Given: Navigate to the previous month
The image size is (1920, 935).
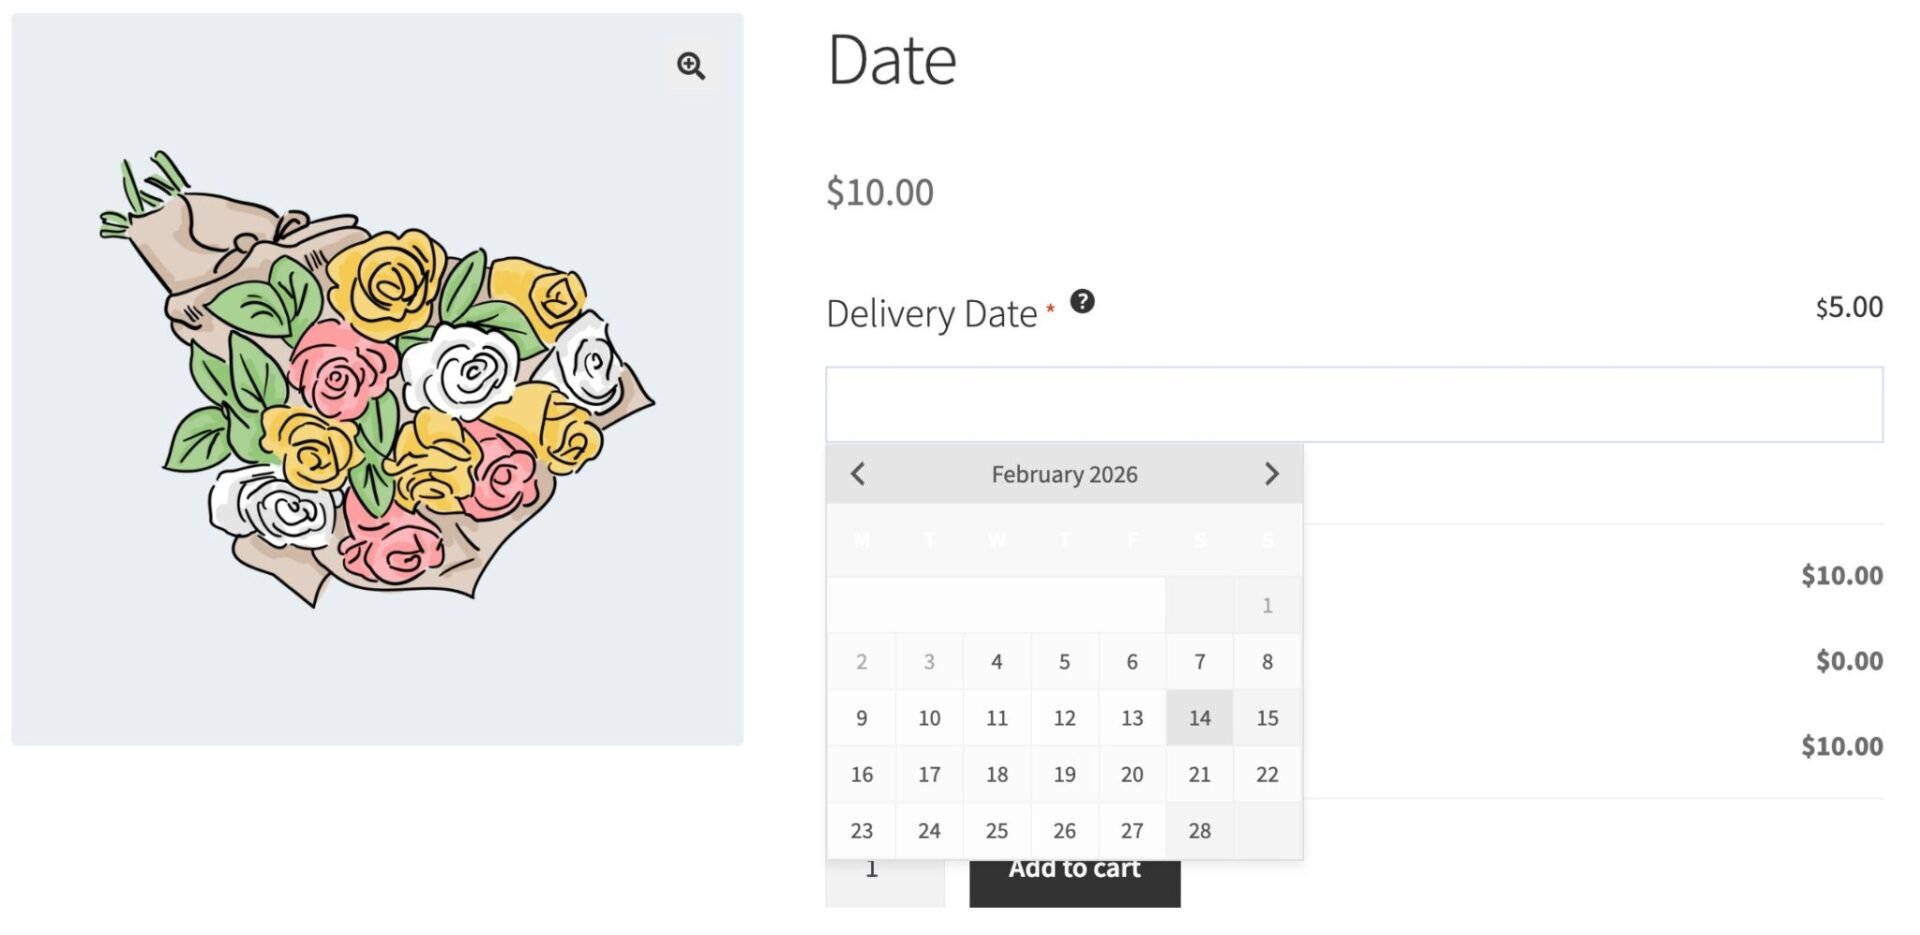Looking at the screenshot, I should [858, 474].
